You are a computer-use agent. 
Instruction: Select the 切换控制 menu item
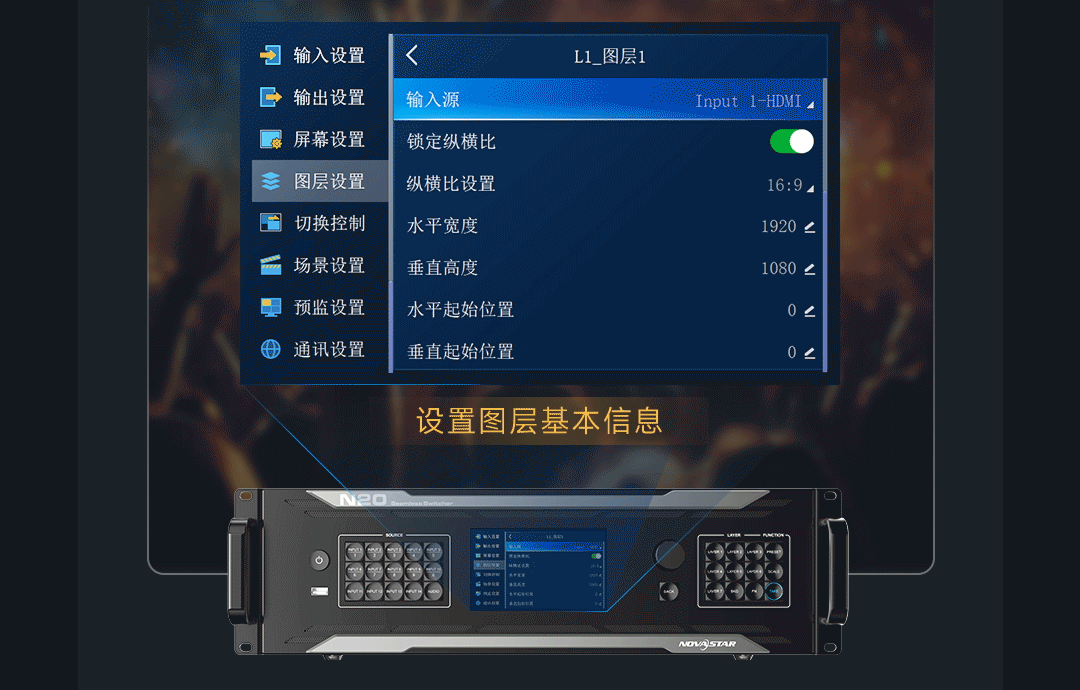(x=329, y=223)
